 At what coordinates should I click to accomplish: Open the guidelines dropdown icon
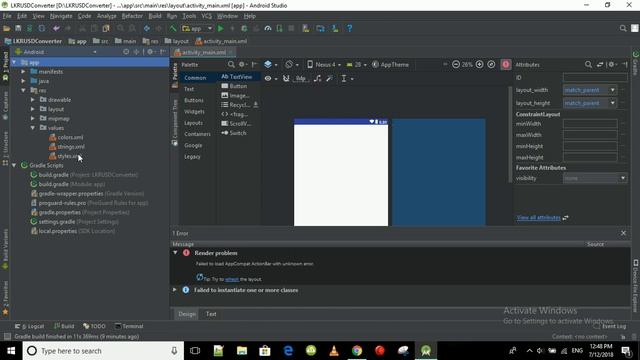coord(347,78)
